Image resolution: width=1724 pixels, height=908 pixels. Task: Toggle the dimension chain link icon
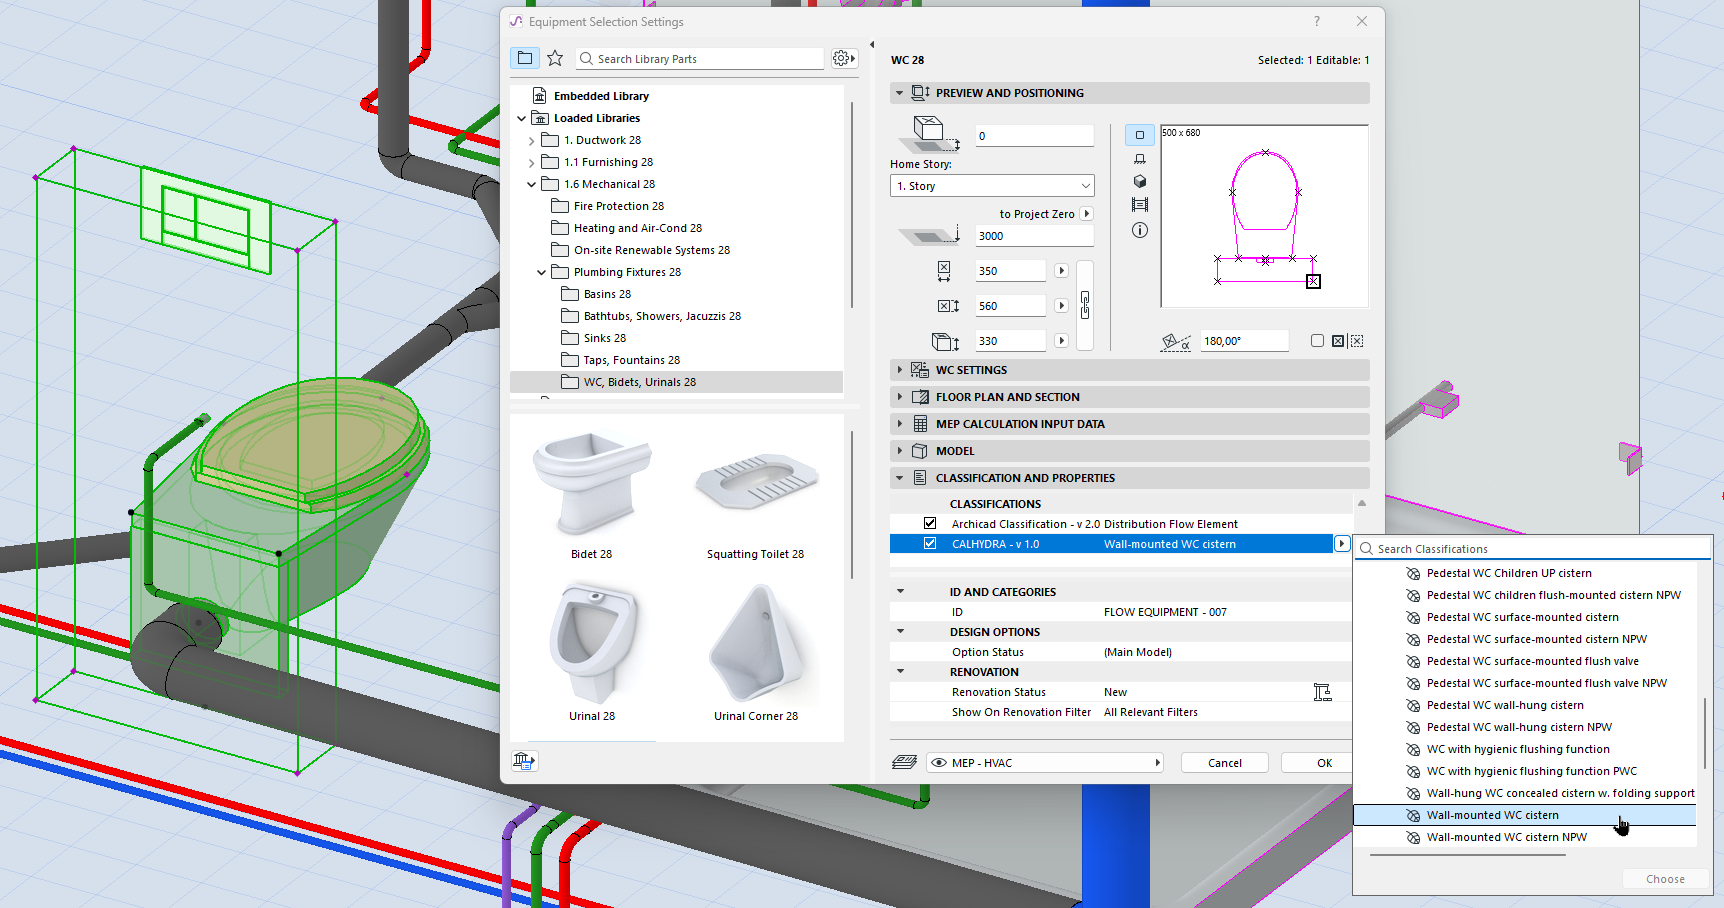[x=1085, y=305]
